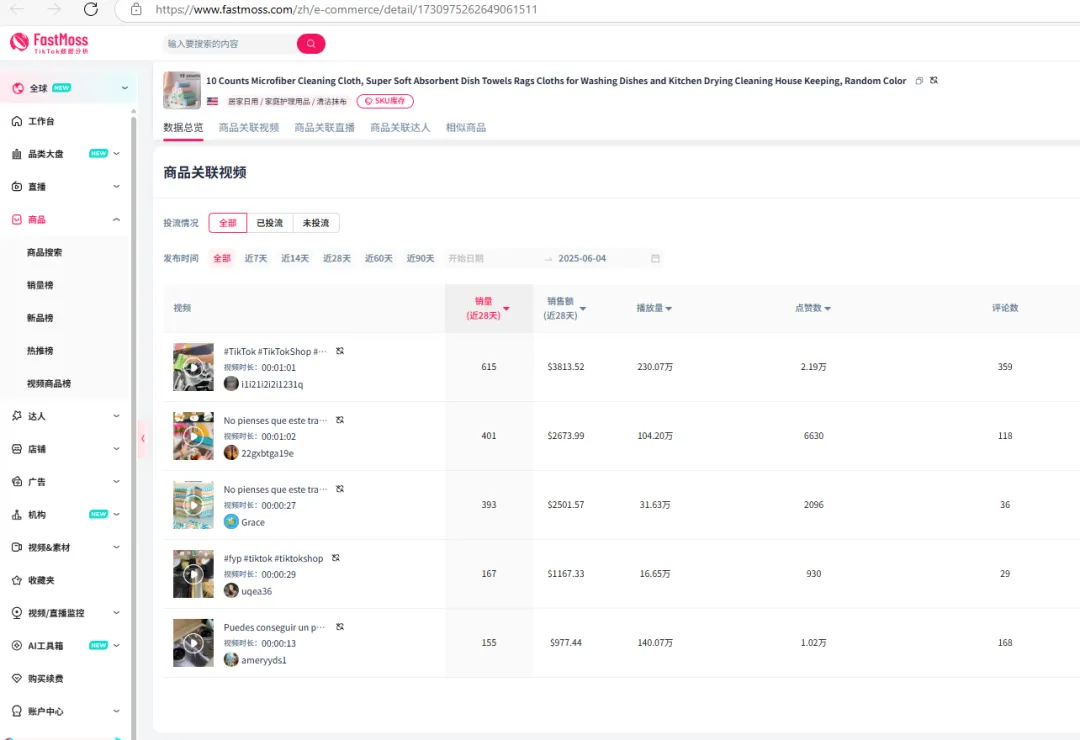
Task: Click the FastMoss logo
Action: tap(50, 43)
